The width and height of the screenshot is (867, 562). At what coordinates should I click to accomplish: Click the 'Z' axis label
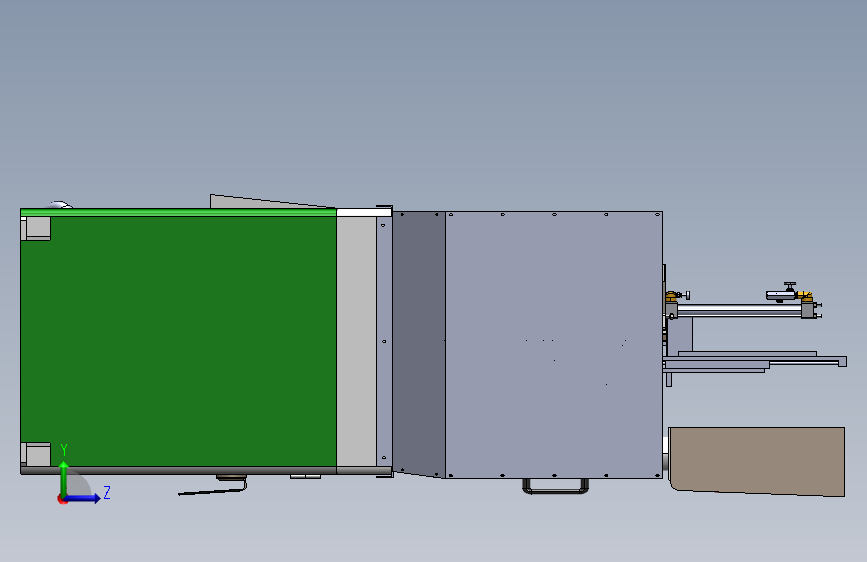pyautogui.click(x=107, y=492)
